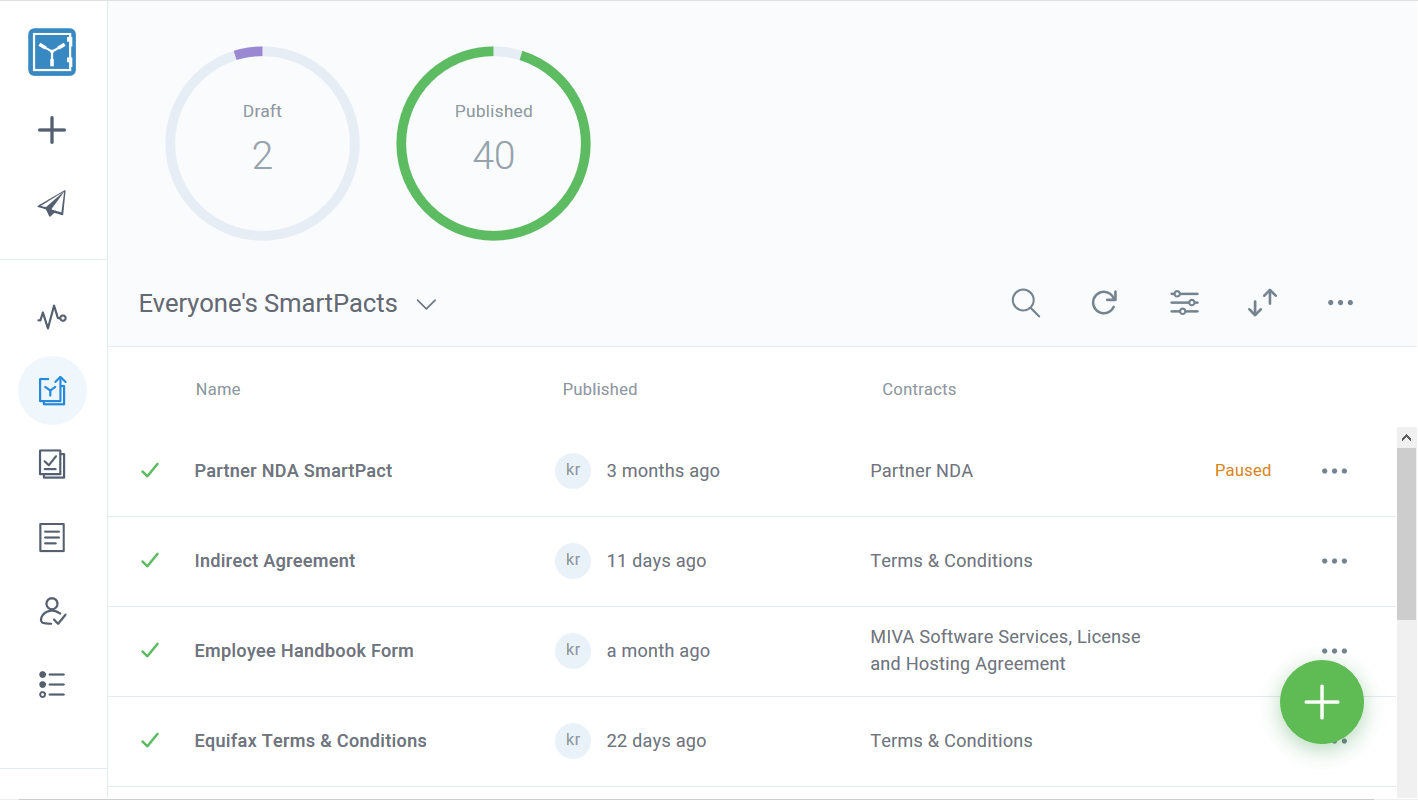Click '11 days ago' published time
The width and height of the screenshot is (1418, 800).
pos(656,561)
